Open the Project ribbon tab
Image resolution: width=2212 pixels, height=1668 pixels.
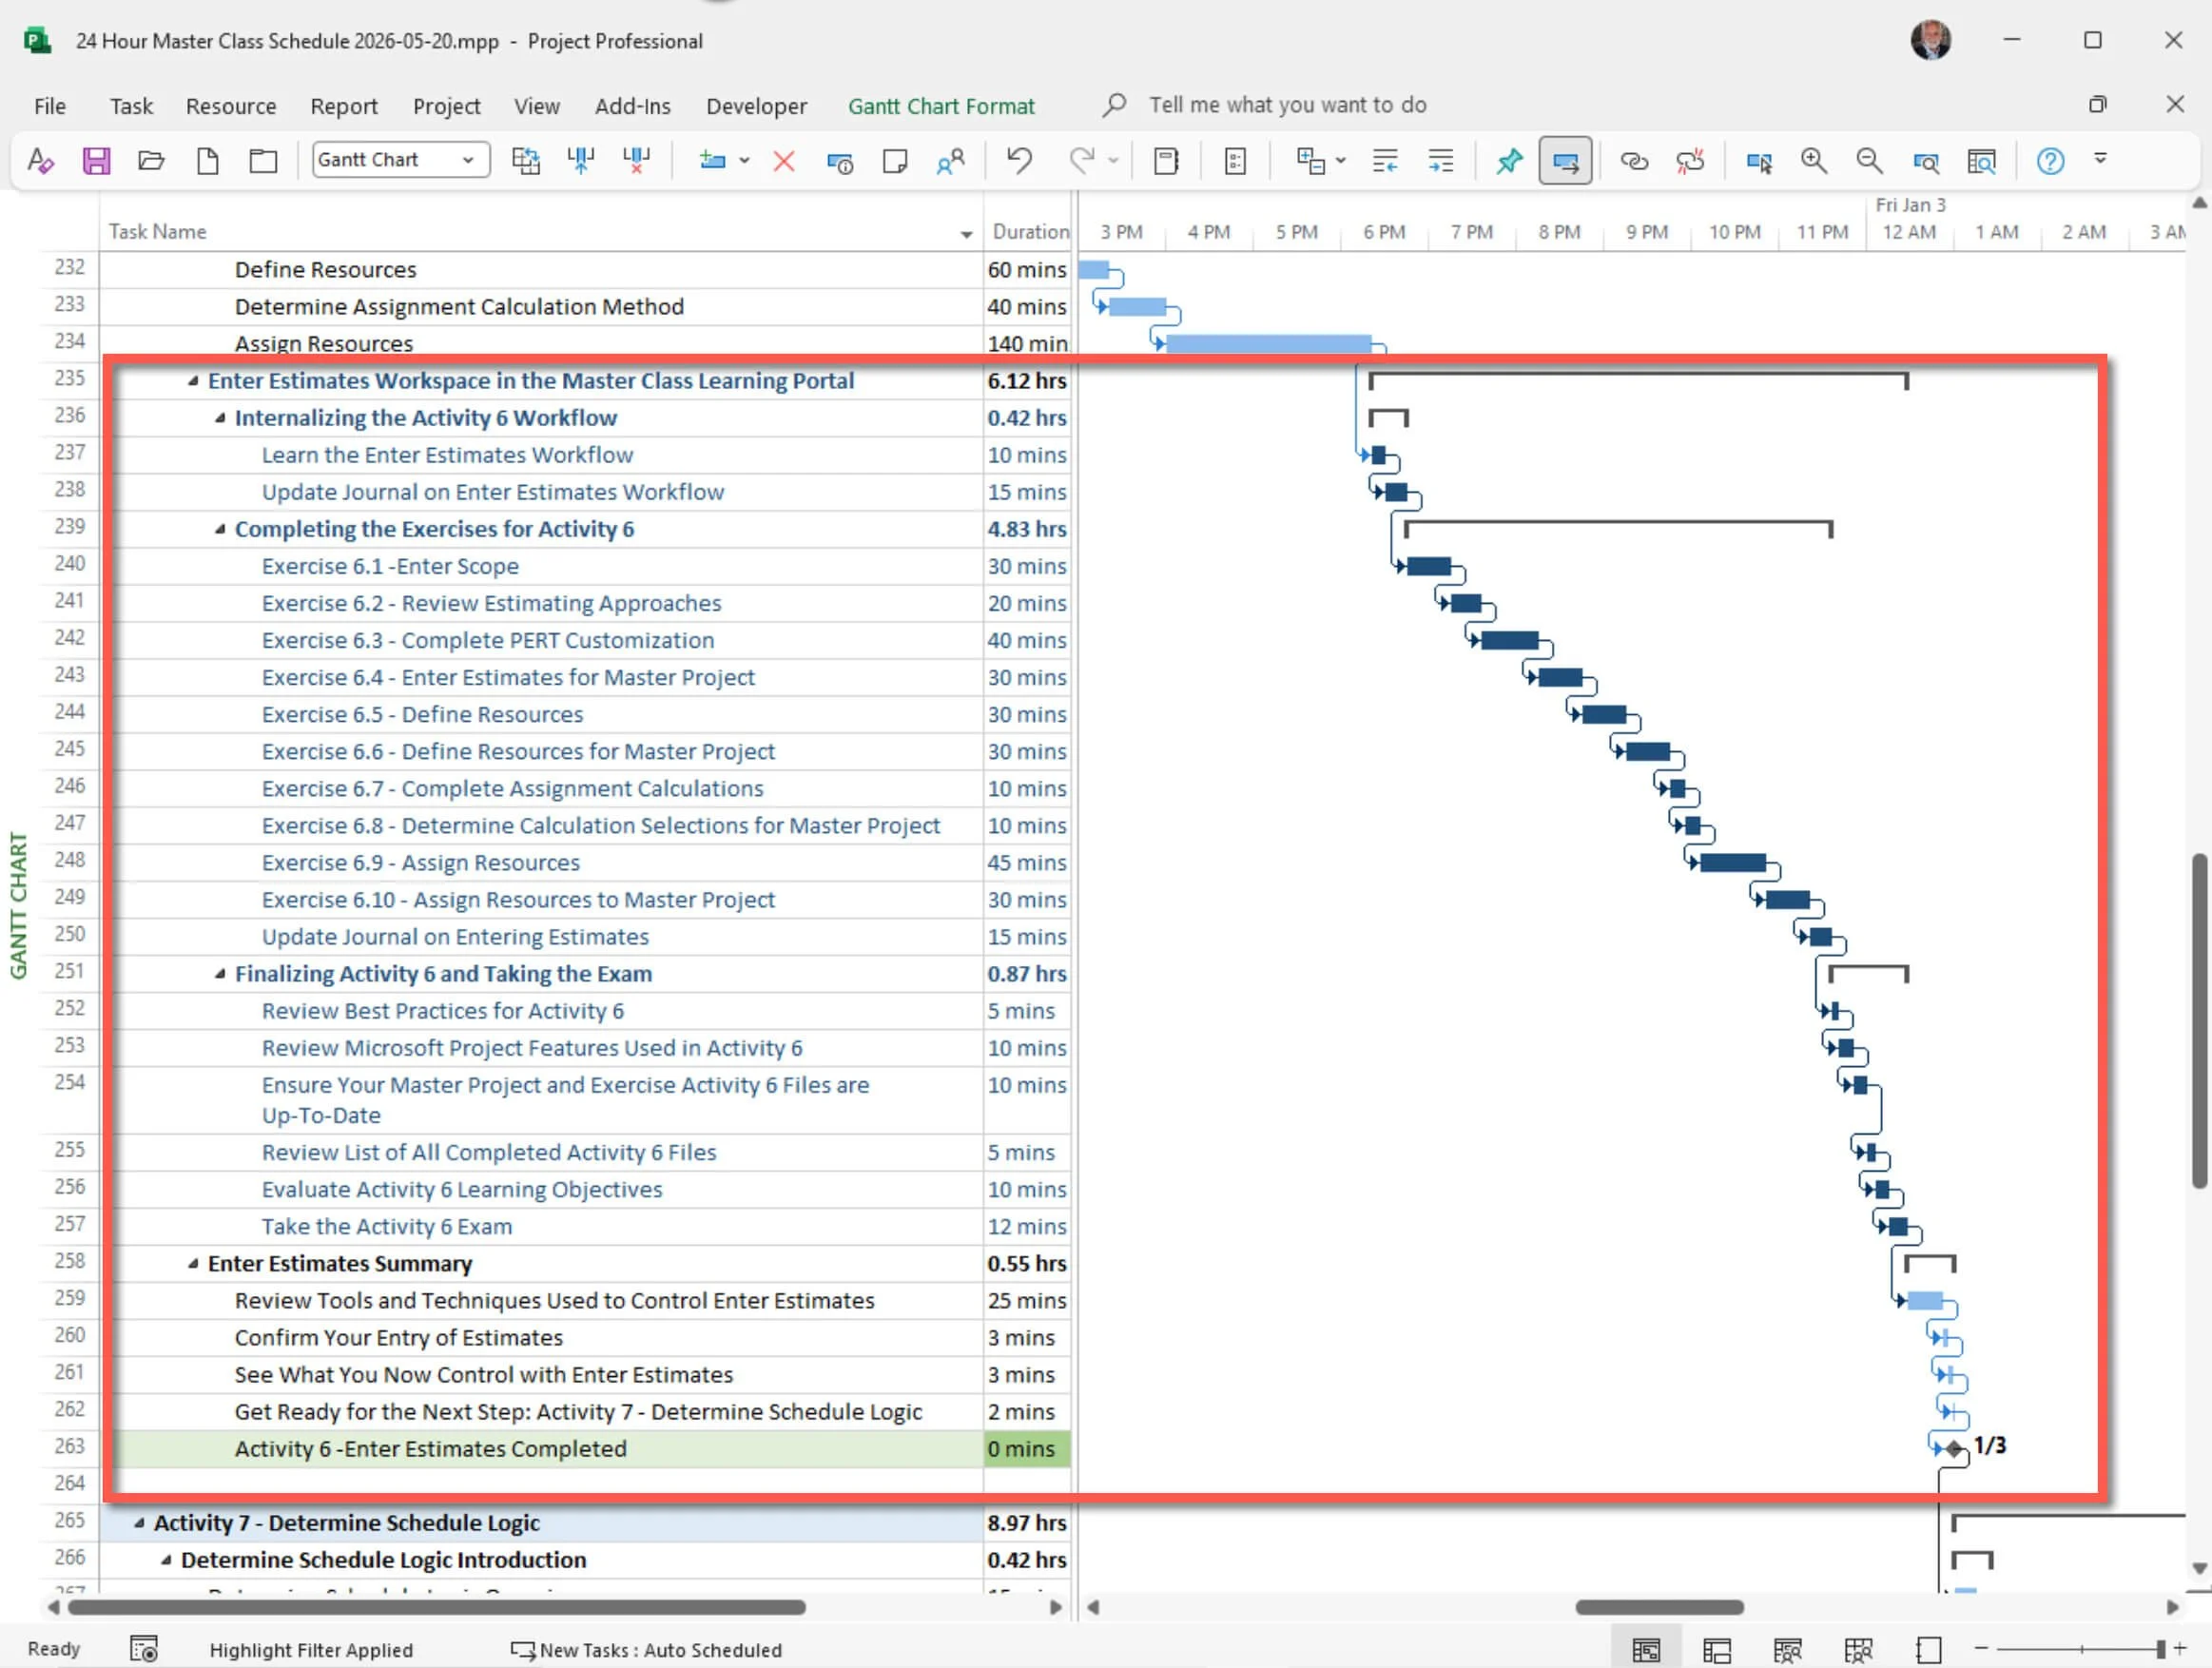pyautogui.click(x=447, y=106)
